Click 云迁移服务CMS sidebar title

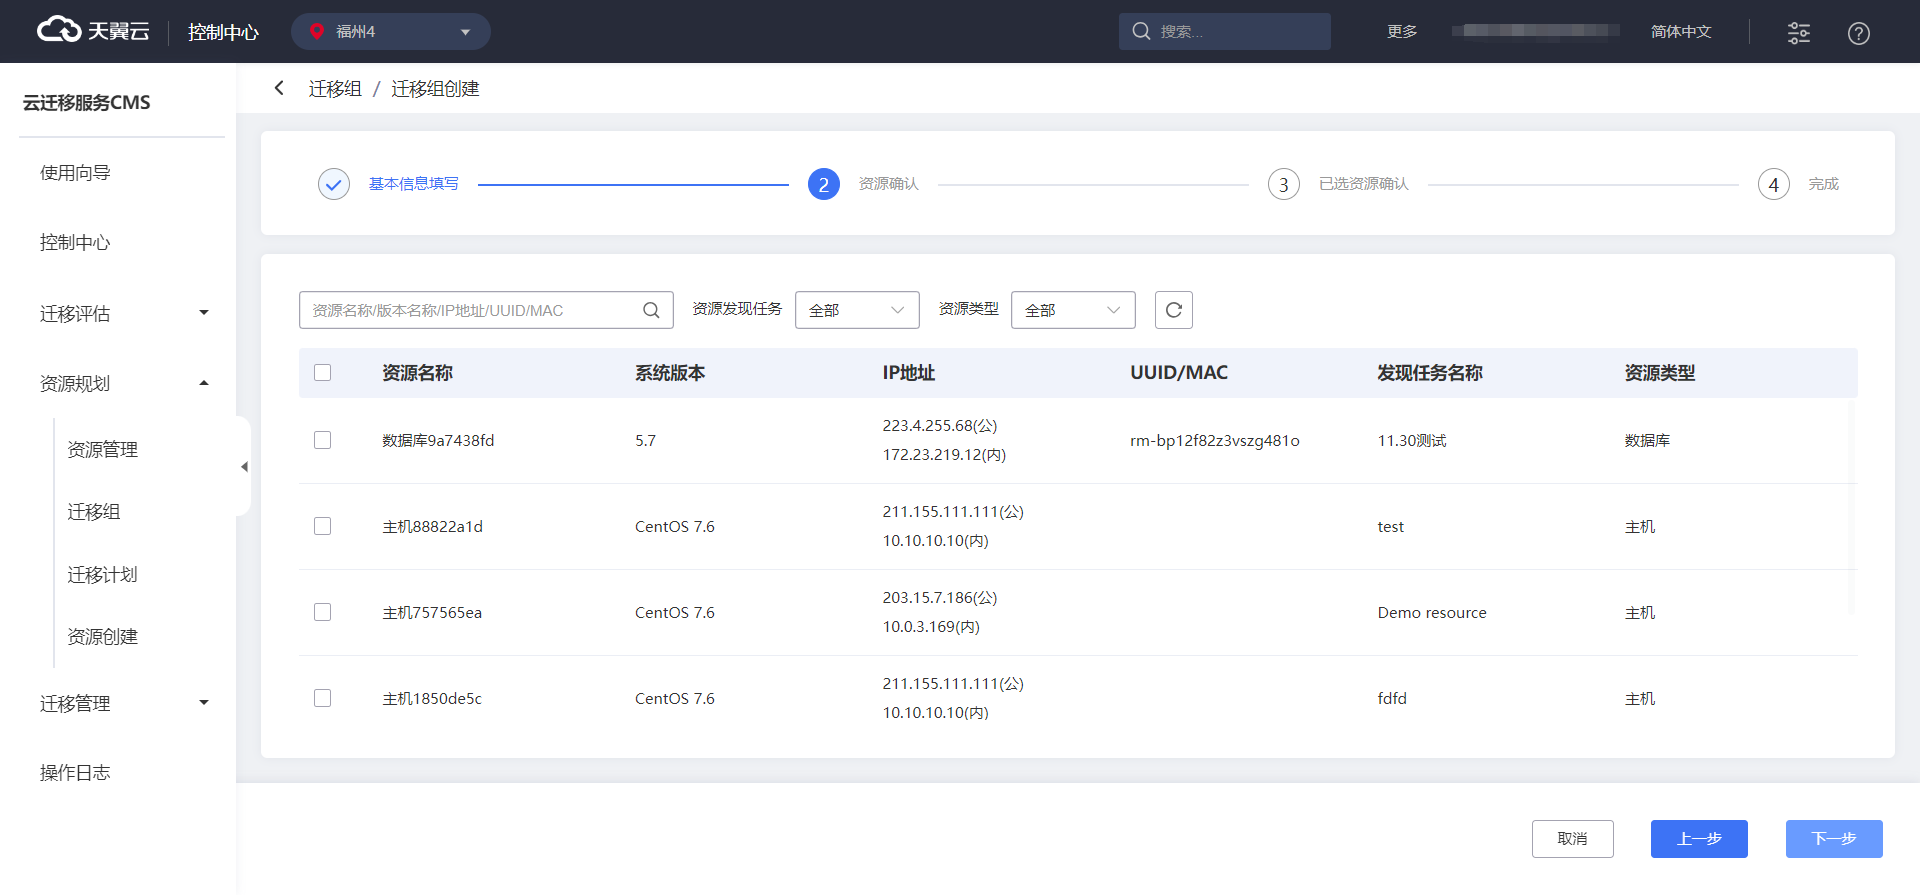[86, 103]
